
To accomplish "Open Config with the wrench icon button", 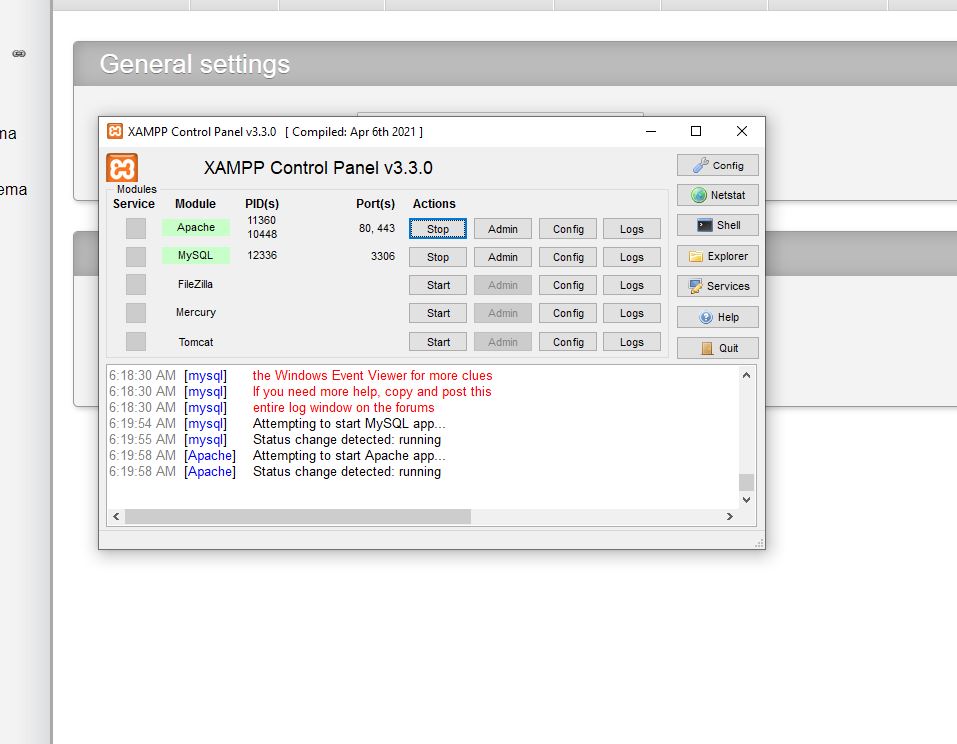I will (717, 166).
